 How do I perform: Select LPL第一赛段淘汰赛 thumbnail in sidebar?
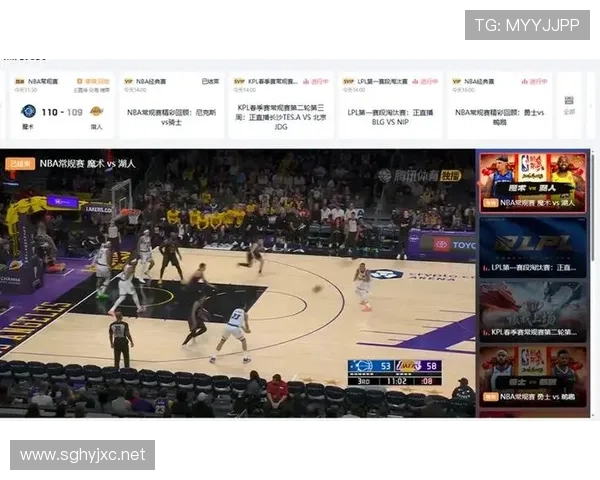533,247
